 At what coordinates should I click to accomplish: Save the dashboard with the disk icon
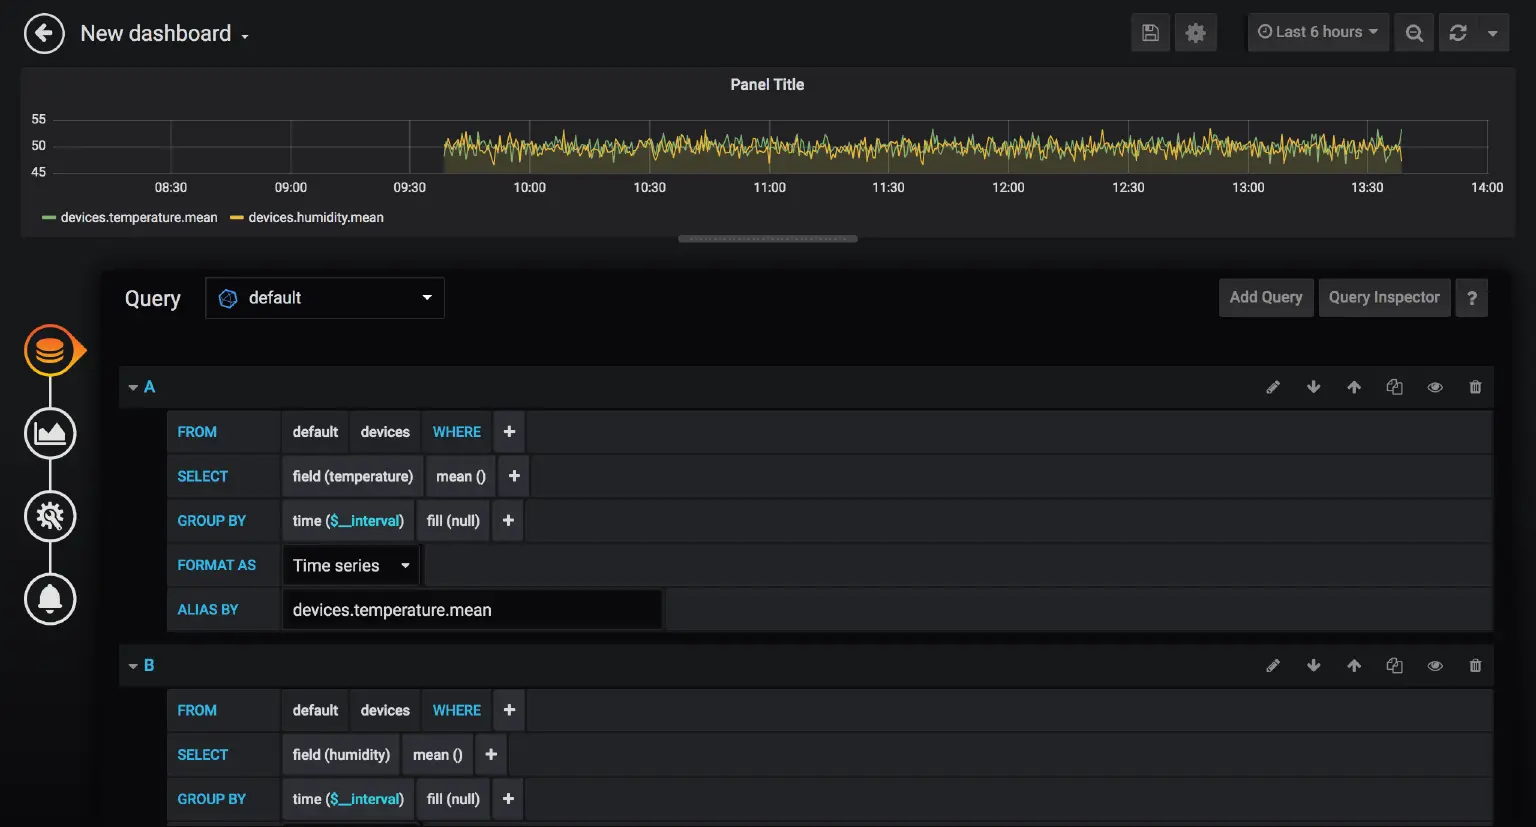click(1150, 33)
